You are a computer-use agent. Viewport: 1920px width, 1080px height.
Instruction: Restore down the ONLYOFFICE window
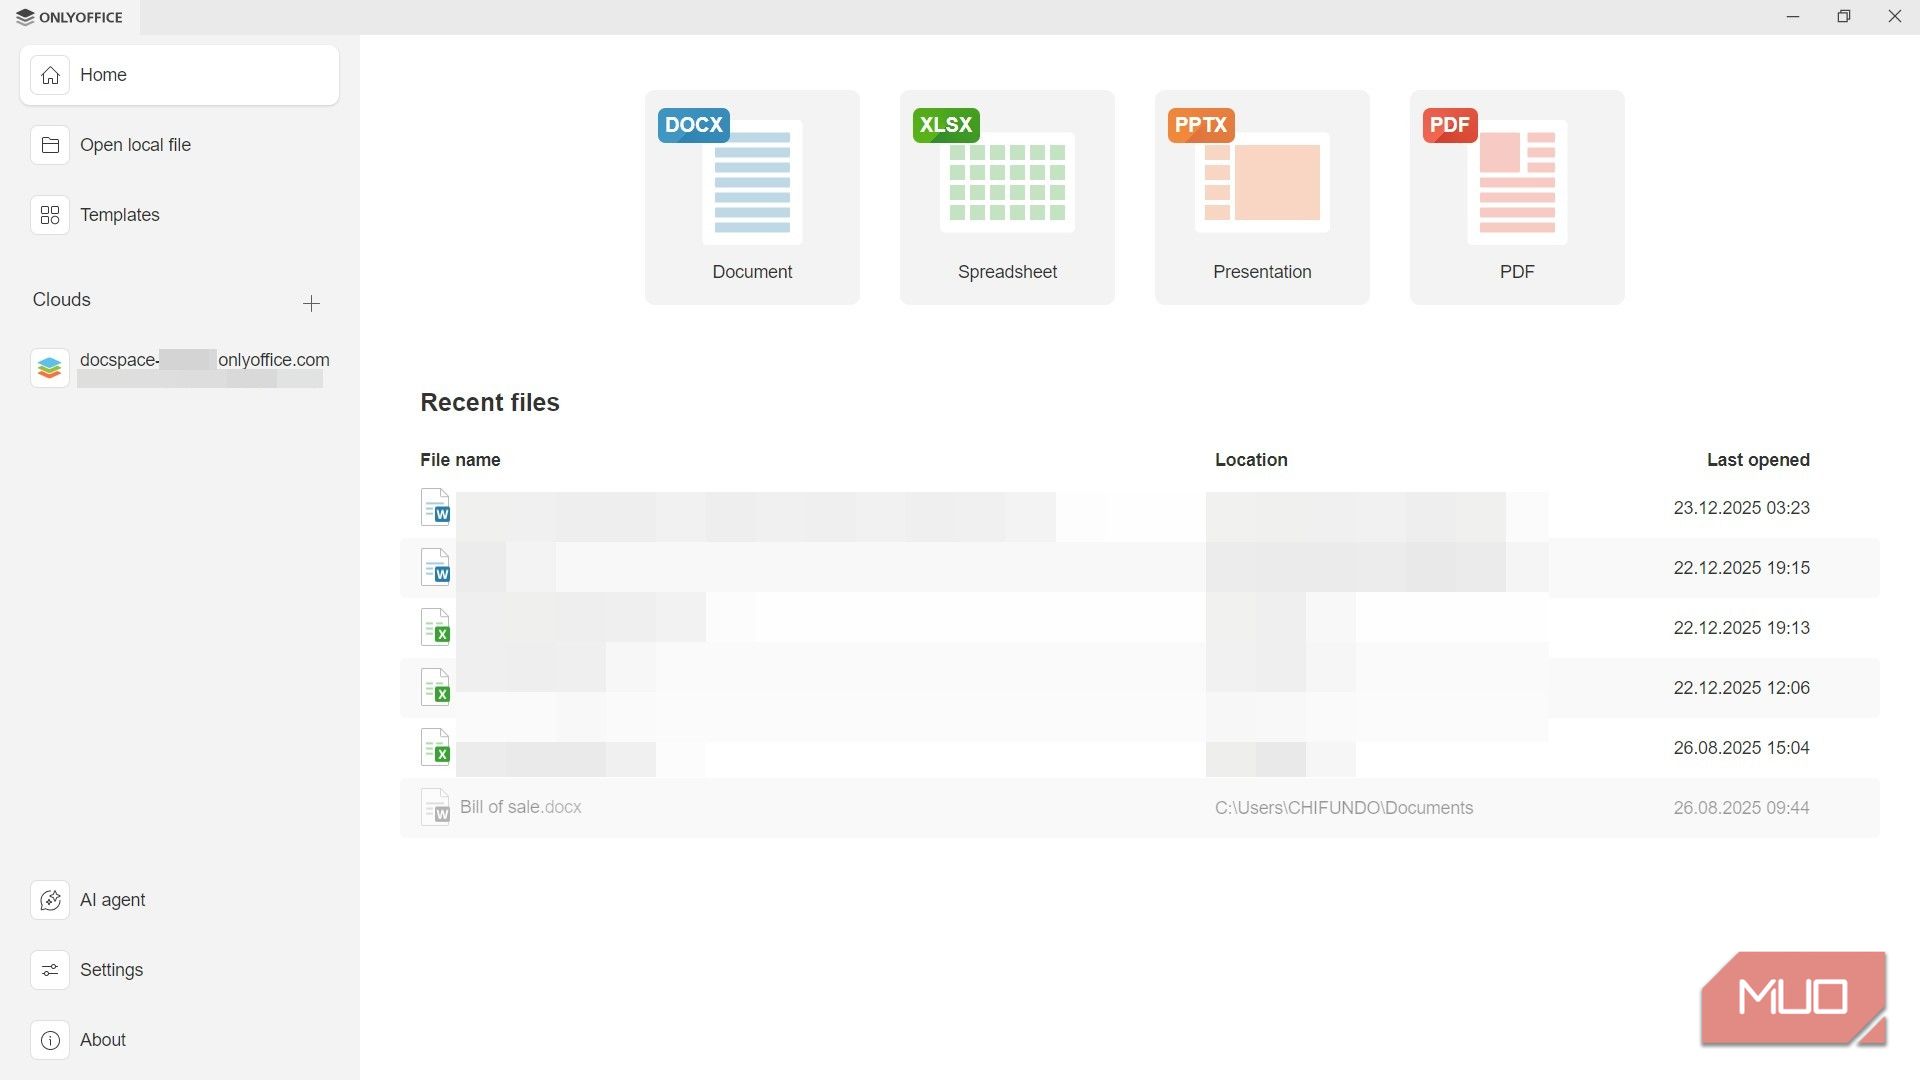(x=1844, y=17)
